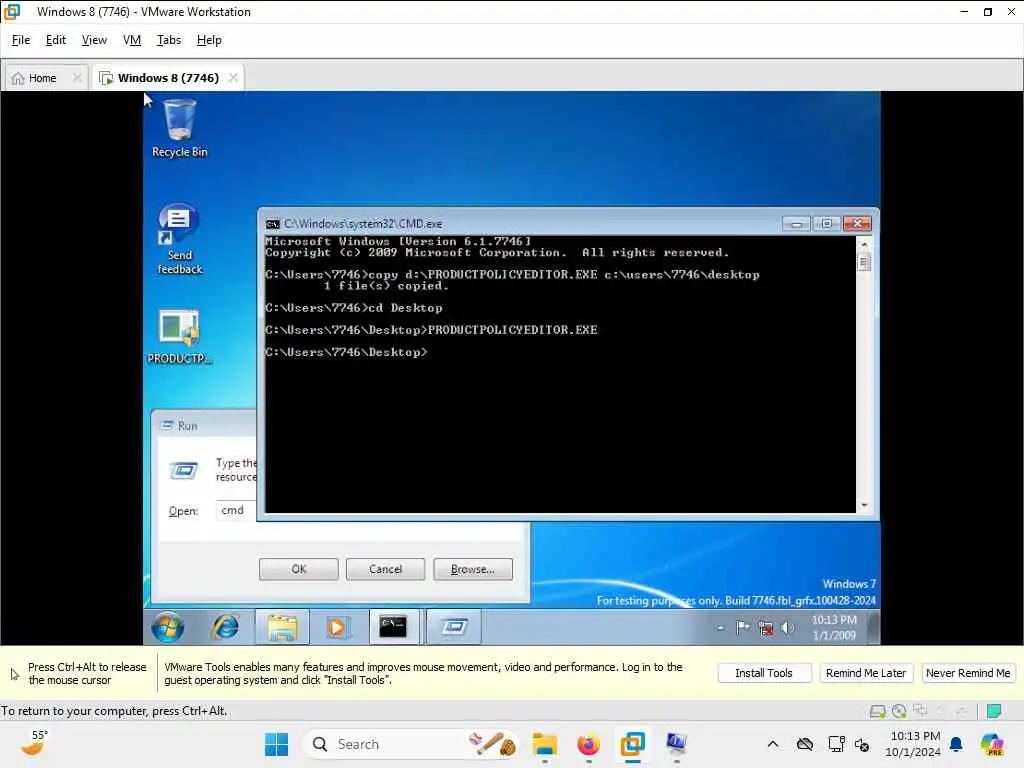Maximize the CMD.exe window
Viewport: 1024px width, 768px height.
point(827,224)
